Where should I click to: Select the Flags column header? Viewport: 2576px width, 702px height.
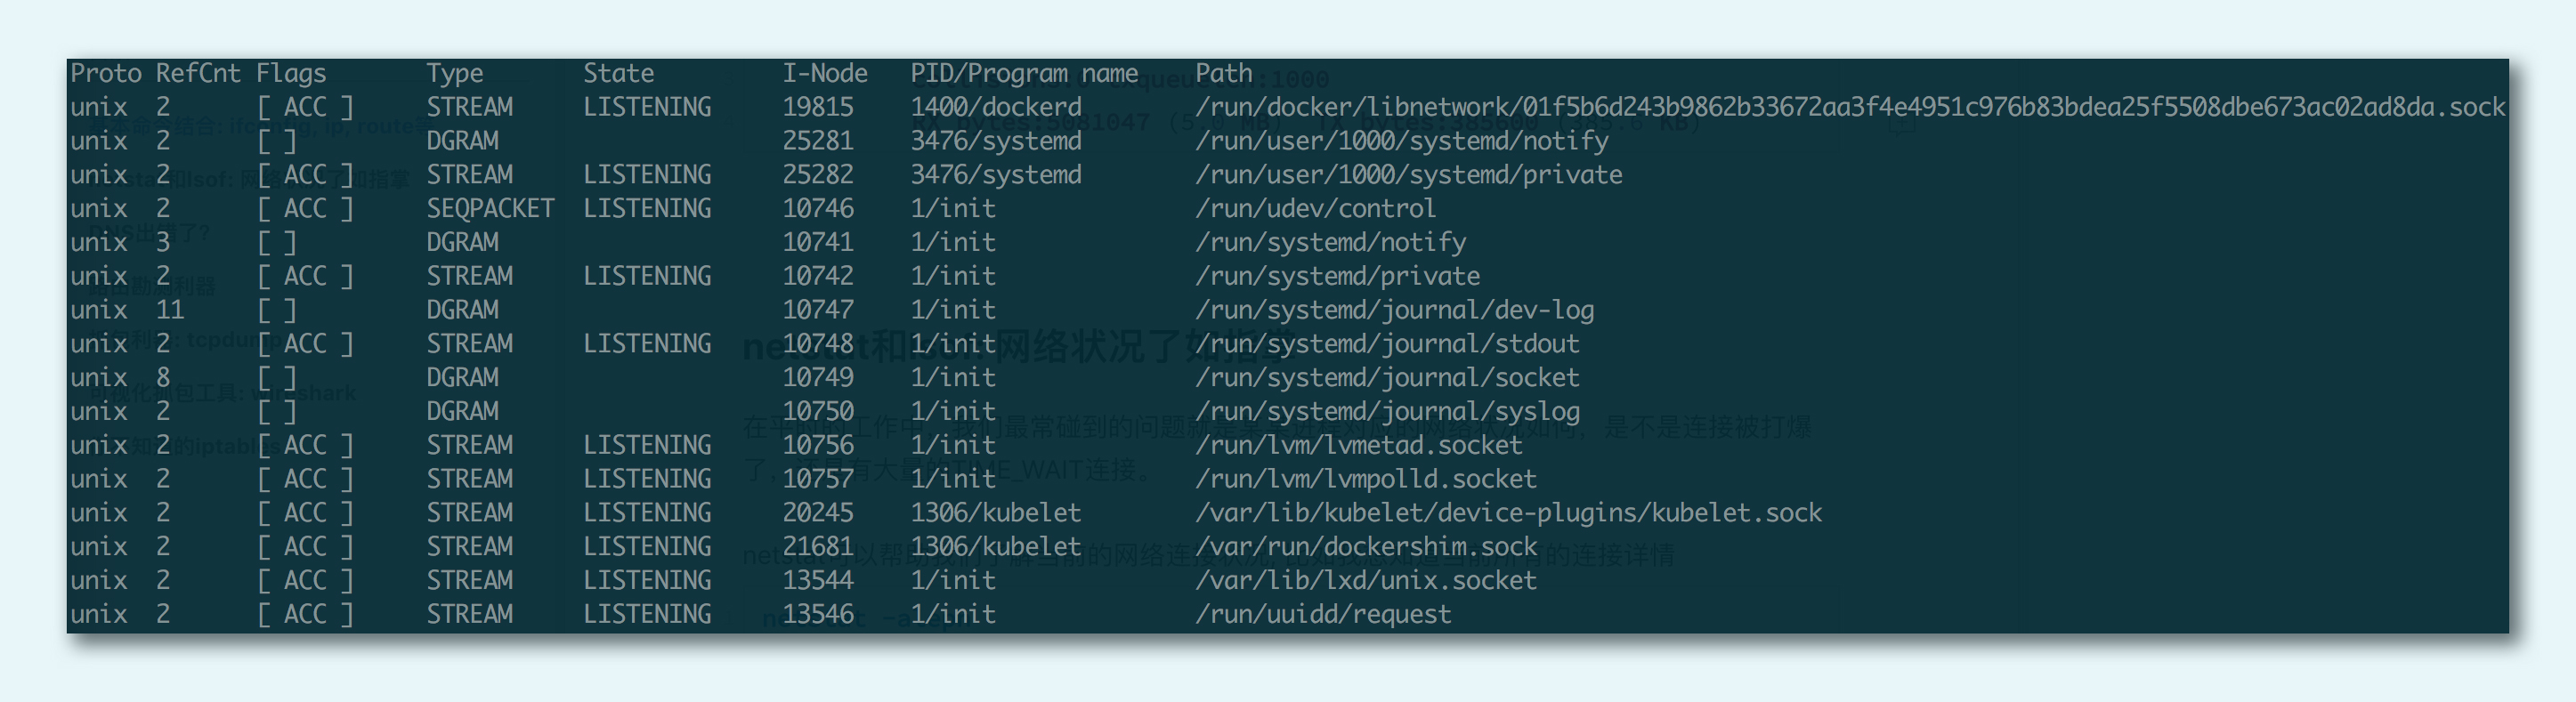[291, 74]
